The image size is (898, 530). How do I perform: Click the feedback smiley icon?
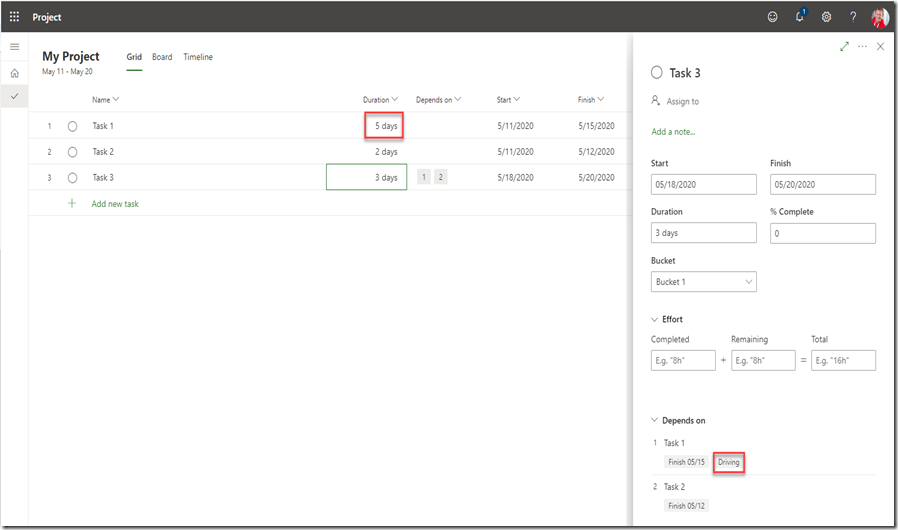click(772, 17)
